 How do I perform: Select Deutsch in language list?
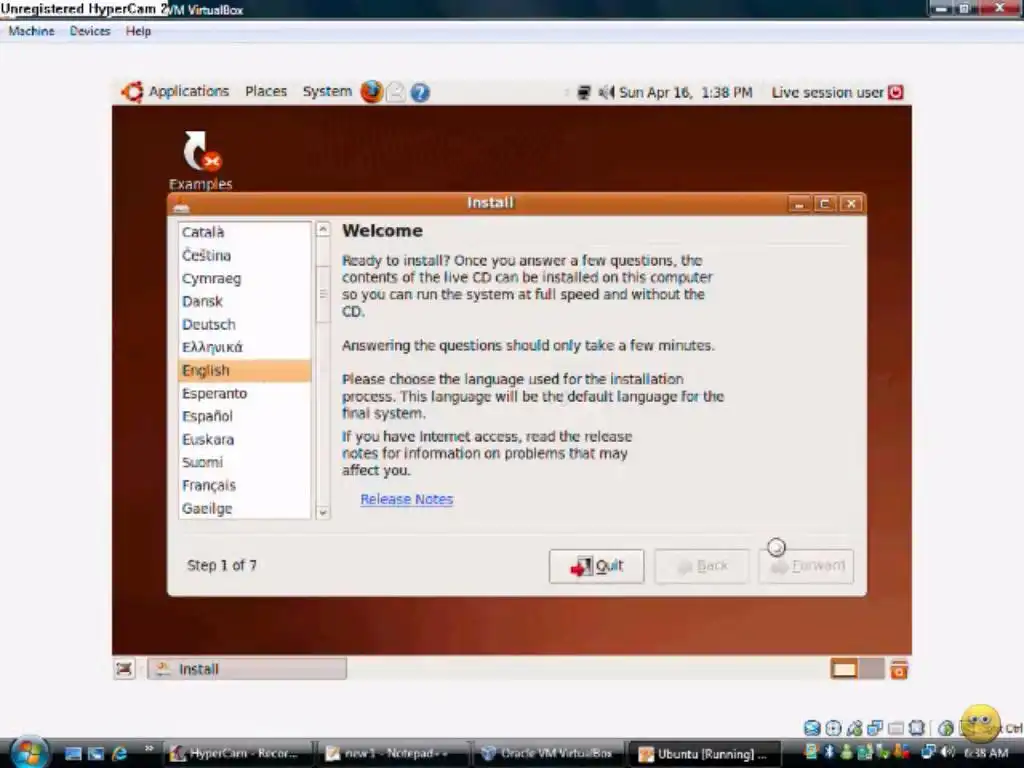coord(245,325)
